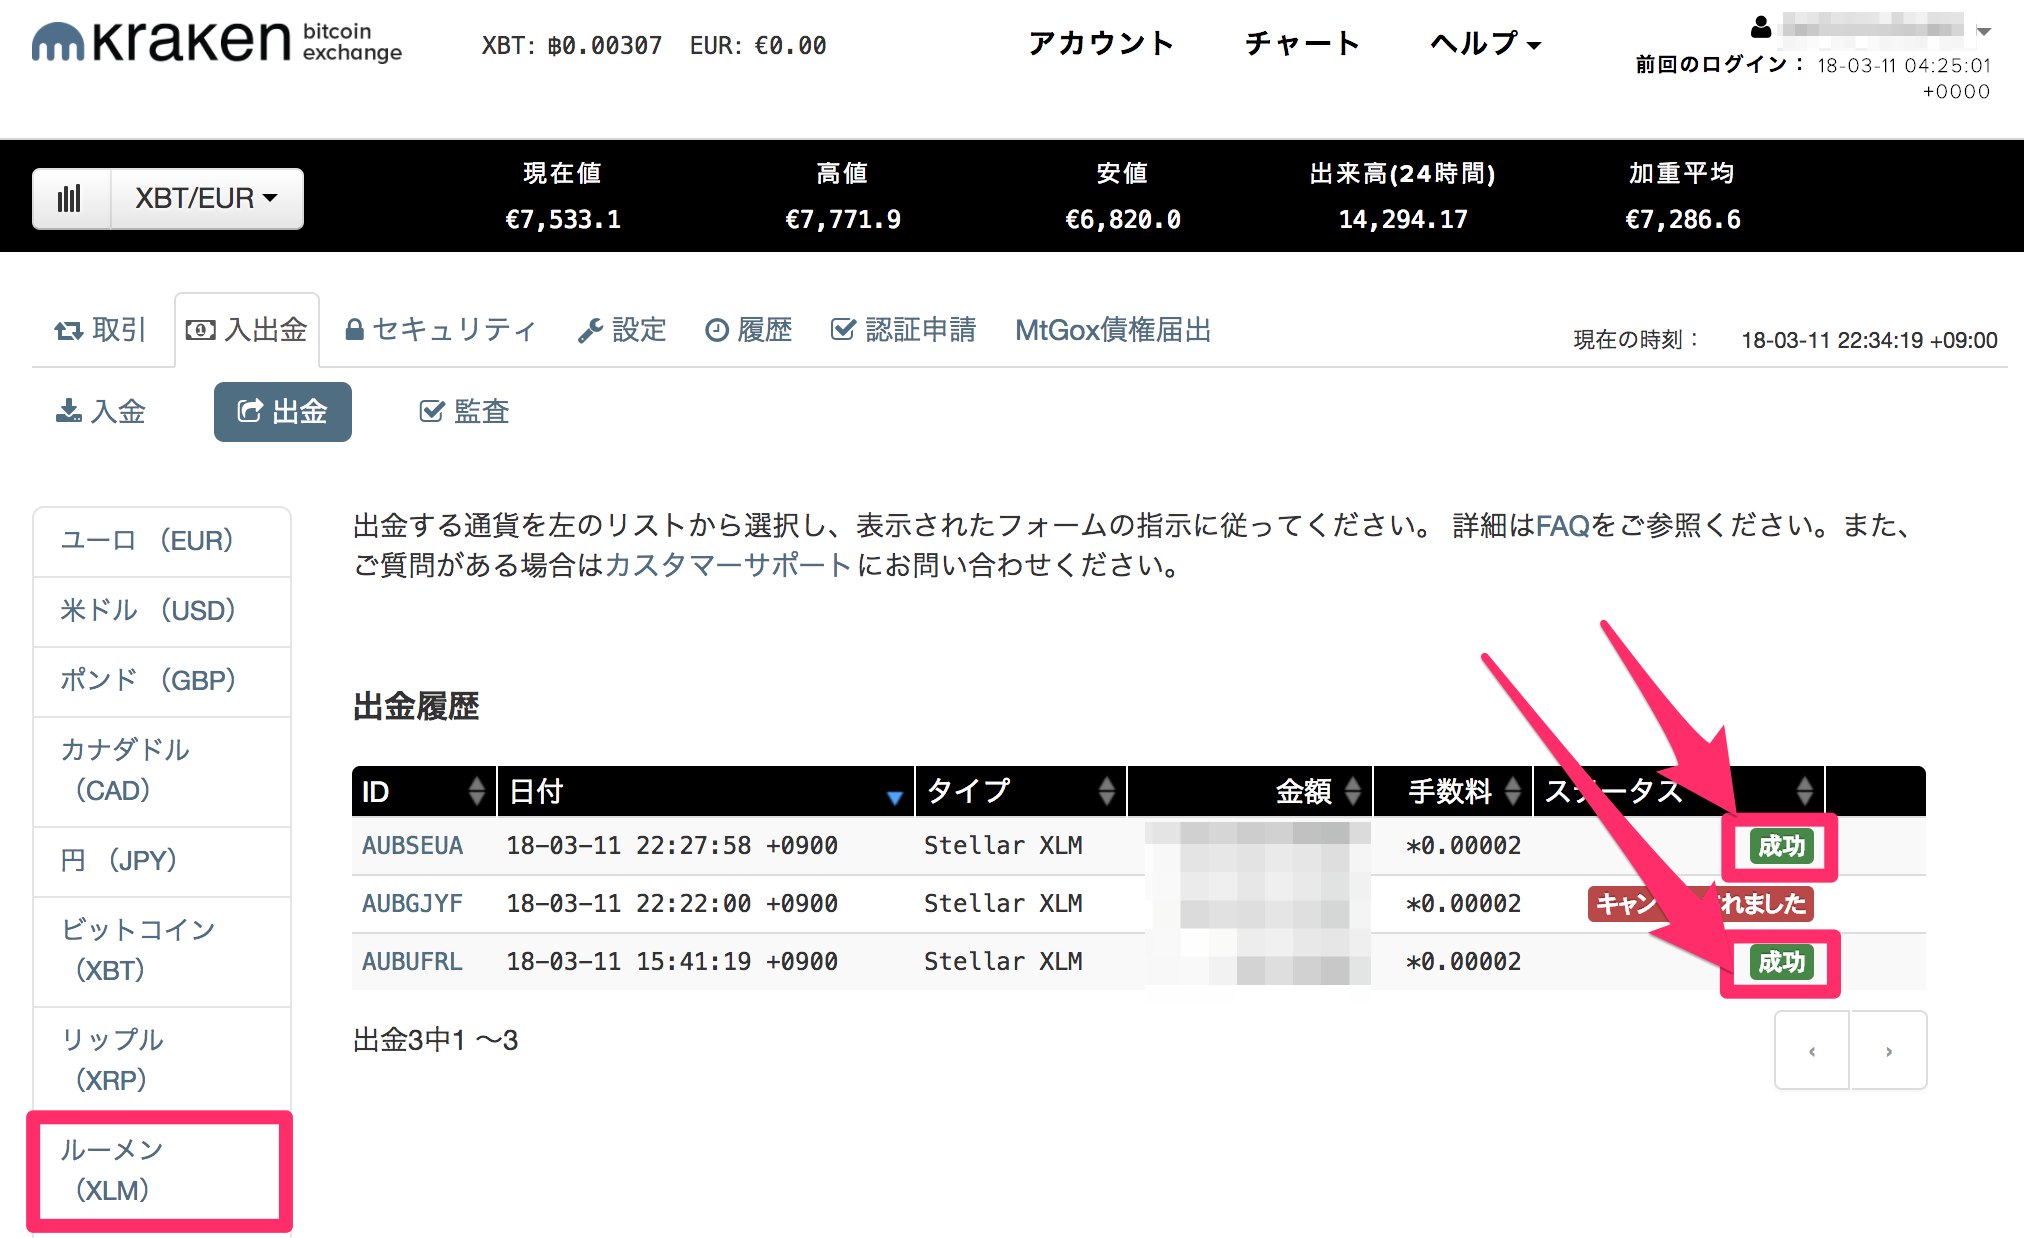Open the アカウント menu
The image size is (2024, 1238).
[x=1100, y=43]
